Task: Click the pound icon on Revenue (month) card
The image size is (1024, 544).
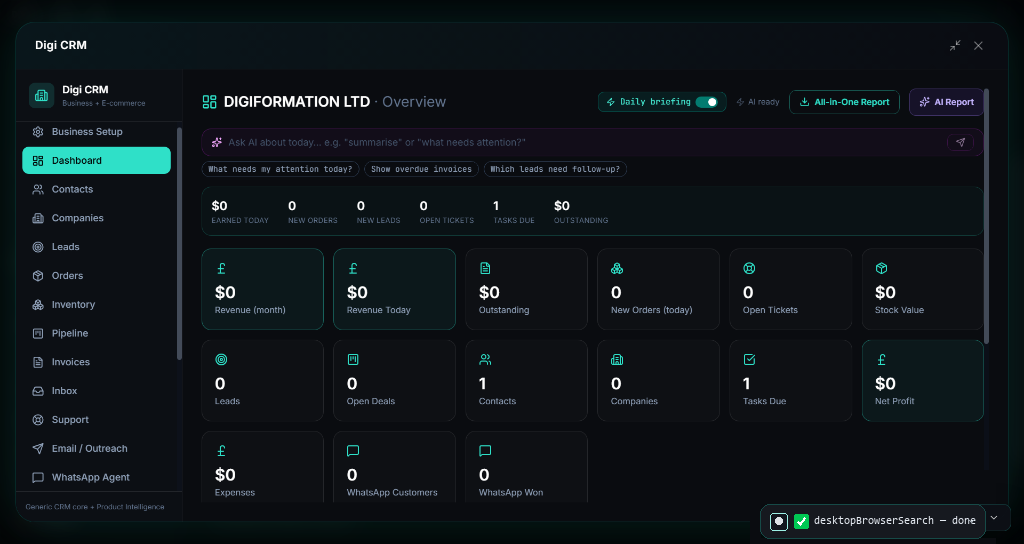Action: tap(221, 268)
